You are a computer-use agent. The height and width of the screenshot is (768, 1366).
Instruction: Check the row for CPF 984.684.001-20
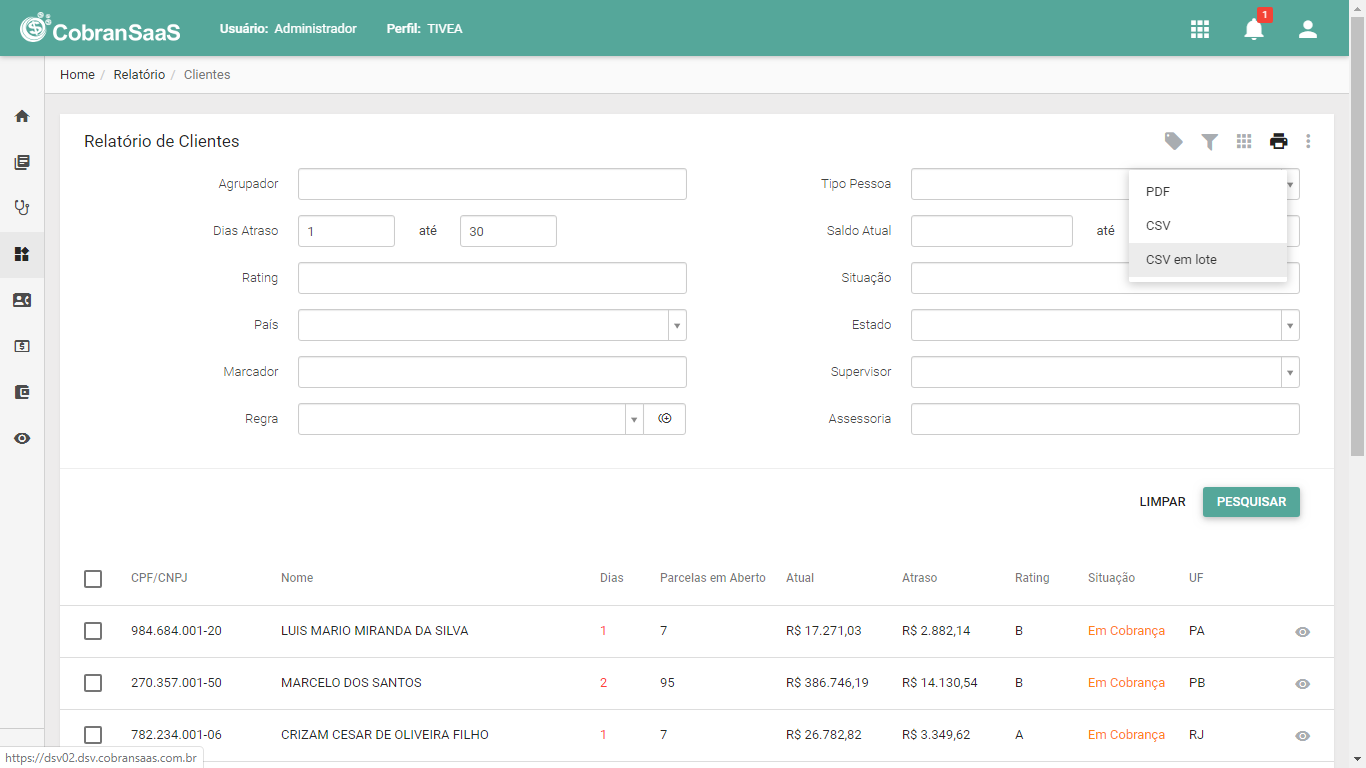(x=93, y=631)
